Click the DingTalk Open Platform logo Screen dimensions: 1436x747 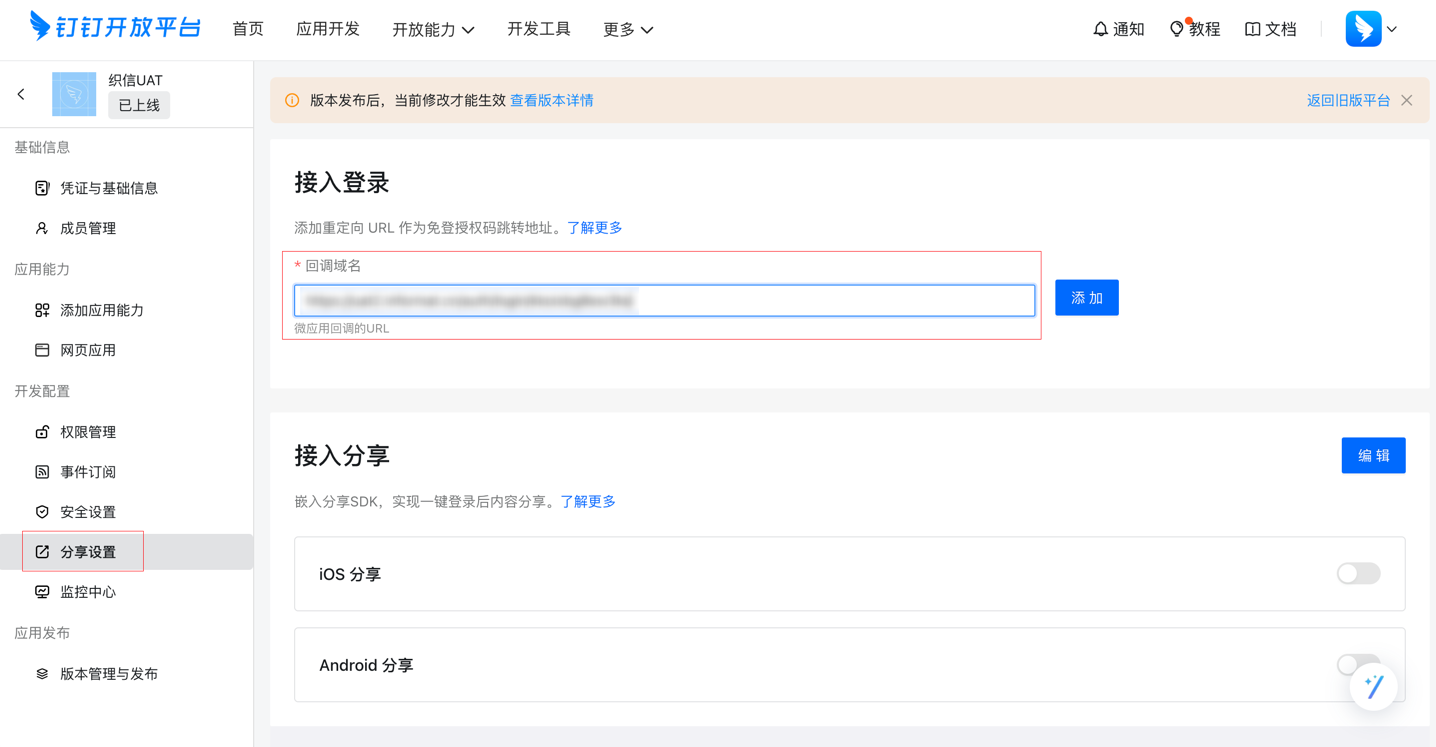[115, 27]
